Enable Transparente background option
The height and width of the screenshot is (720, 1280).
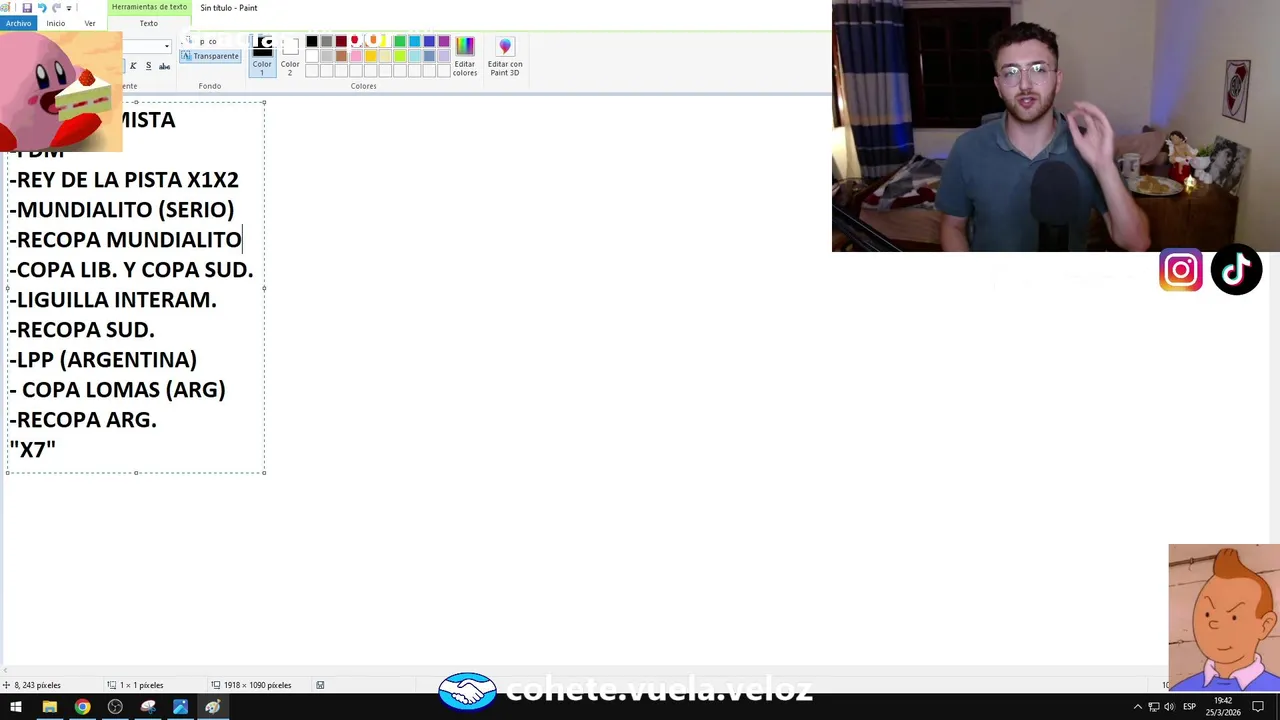point(211,56)
